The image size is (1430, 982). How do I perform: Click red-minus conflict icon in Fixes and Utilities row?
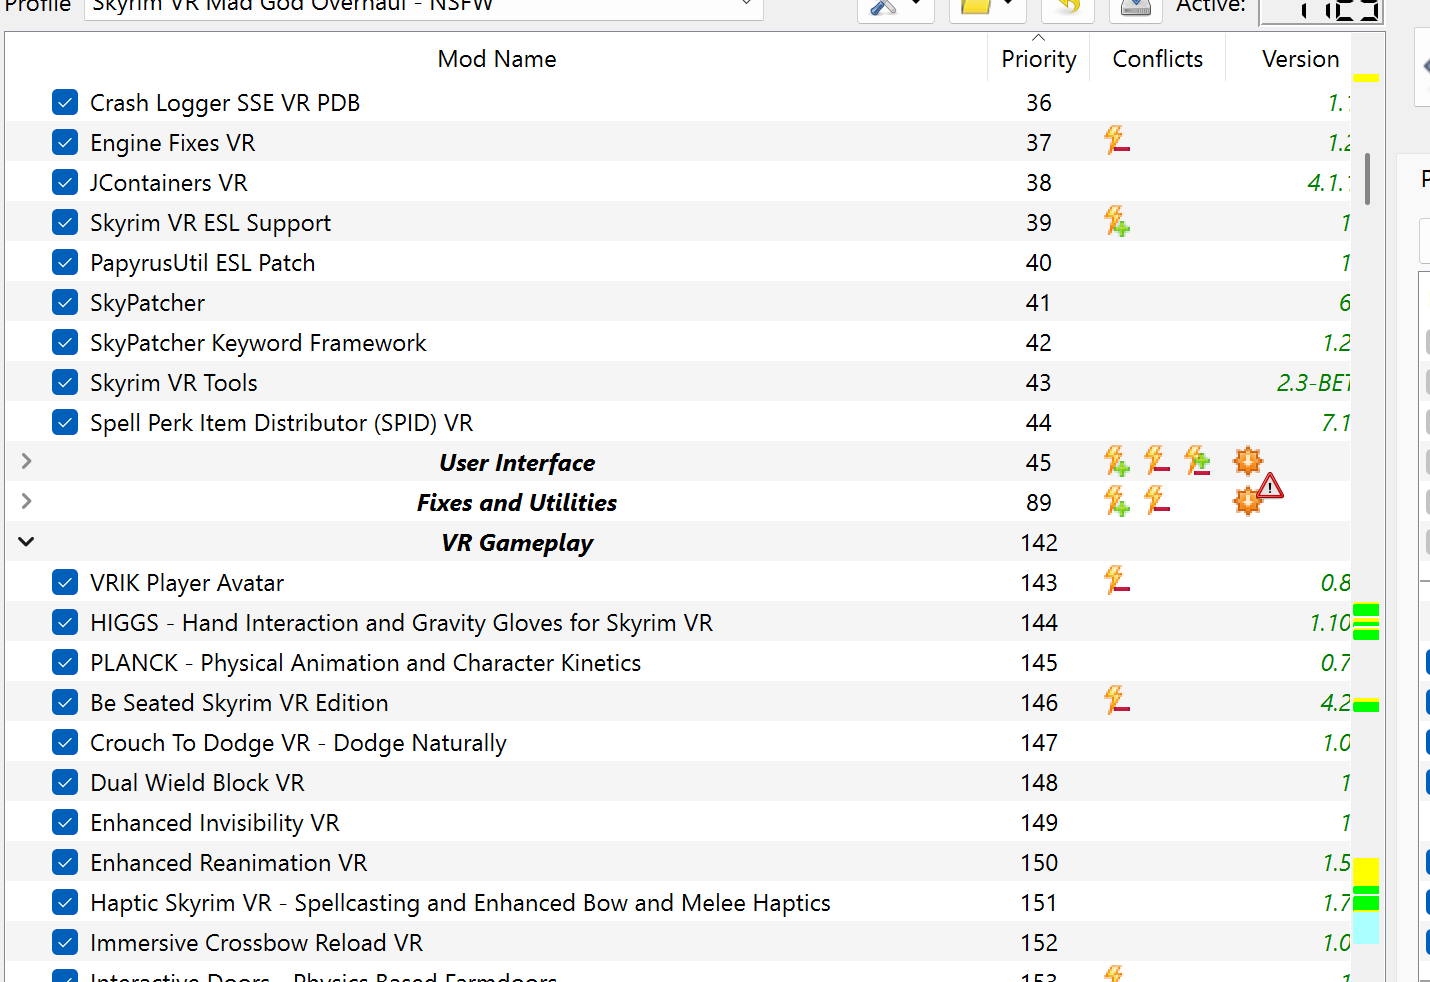pos(1157,500)
